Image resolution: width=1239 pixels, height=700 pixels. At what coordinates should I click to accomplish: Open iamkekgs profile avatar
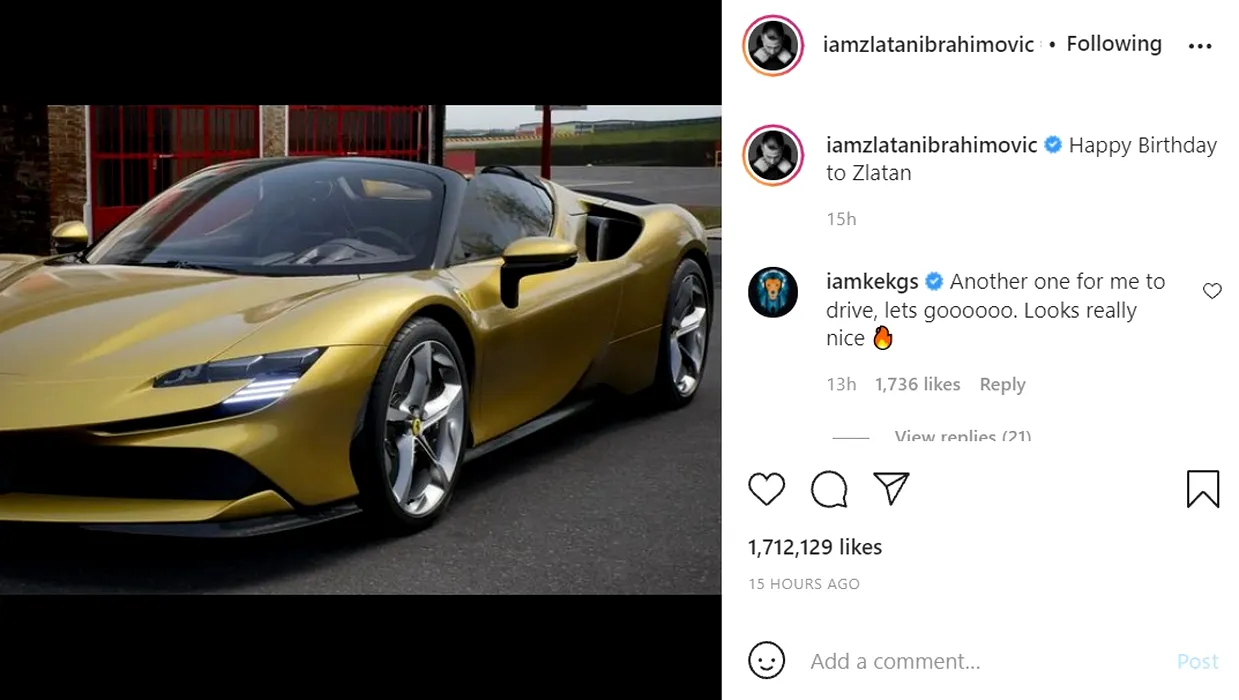pos(773,293)
